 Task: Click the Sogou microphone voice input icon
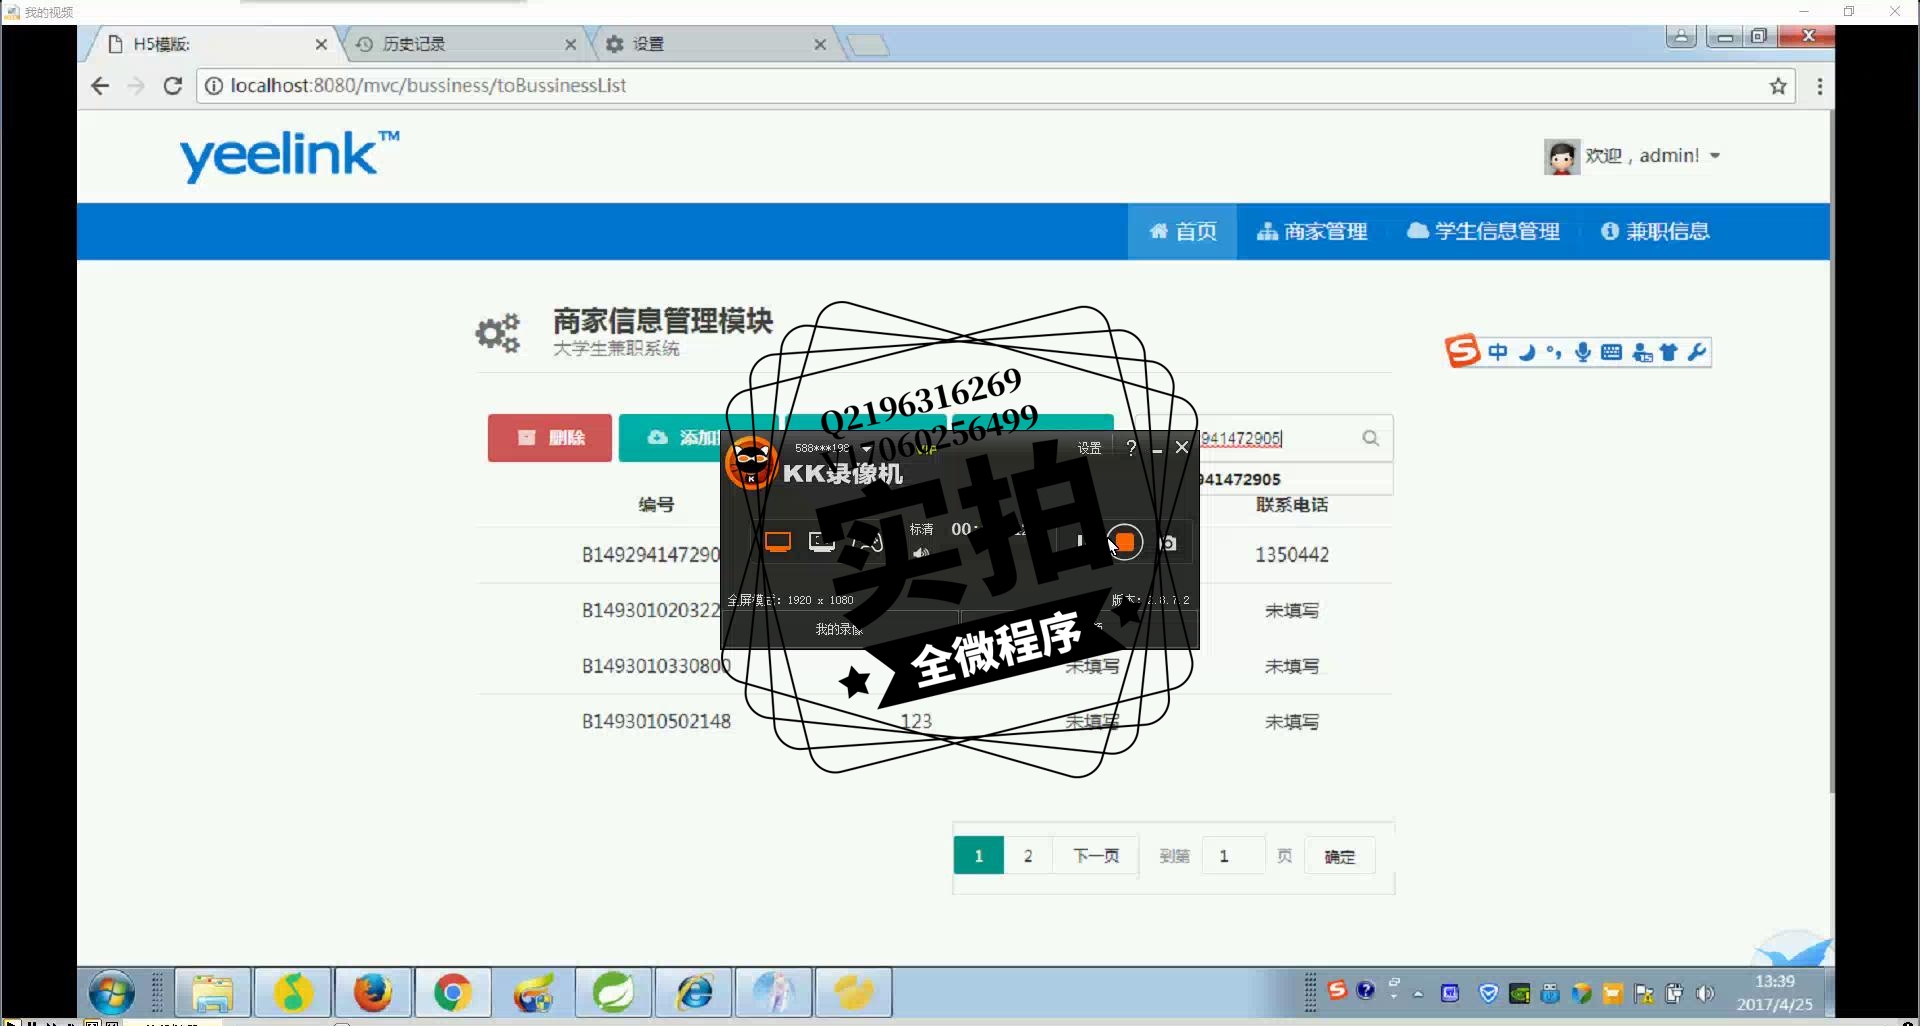coord(1582,352)
